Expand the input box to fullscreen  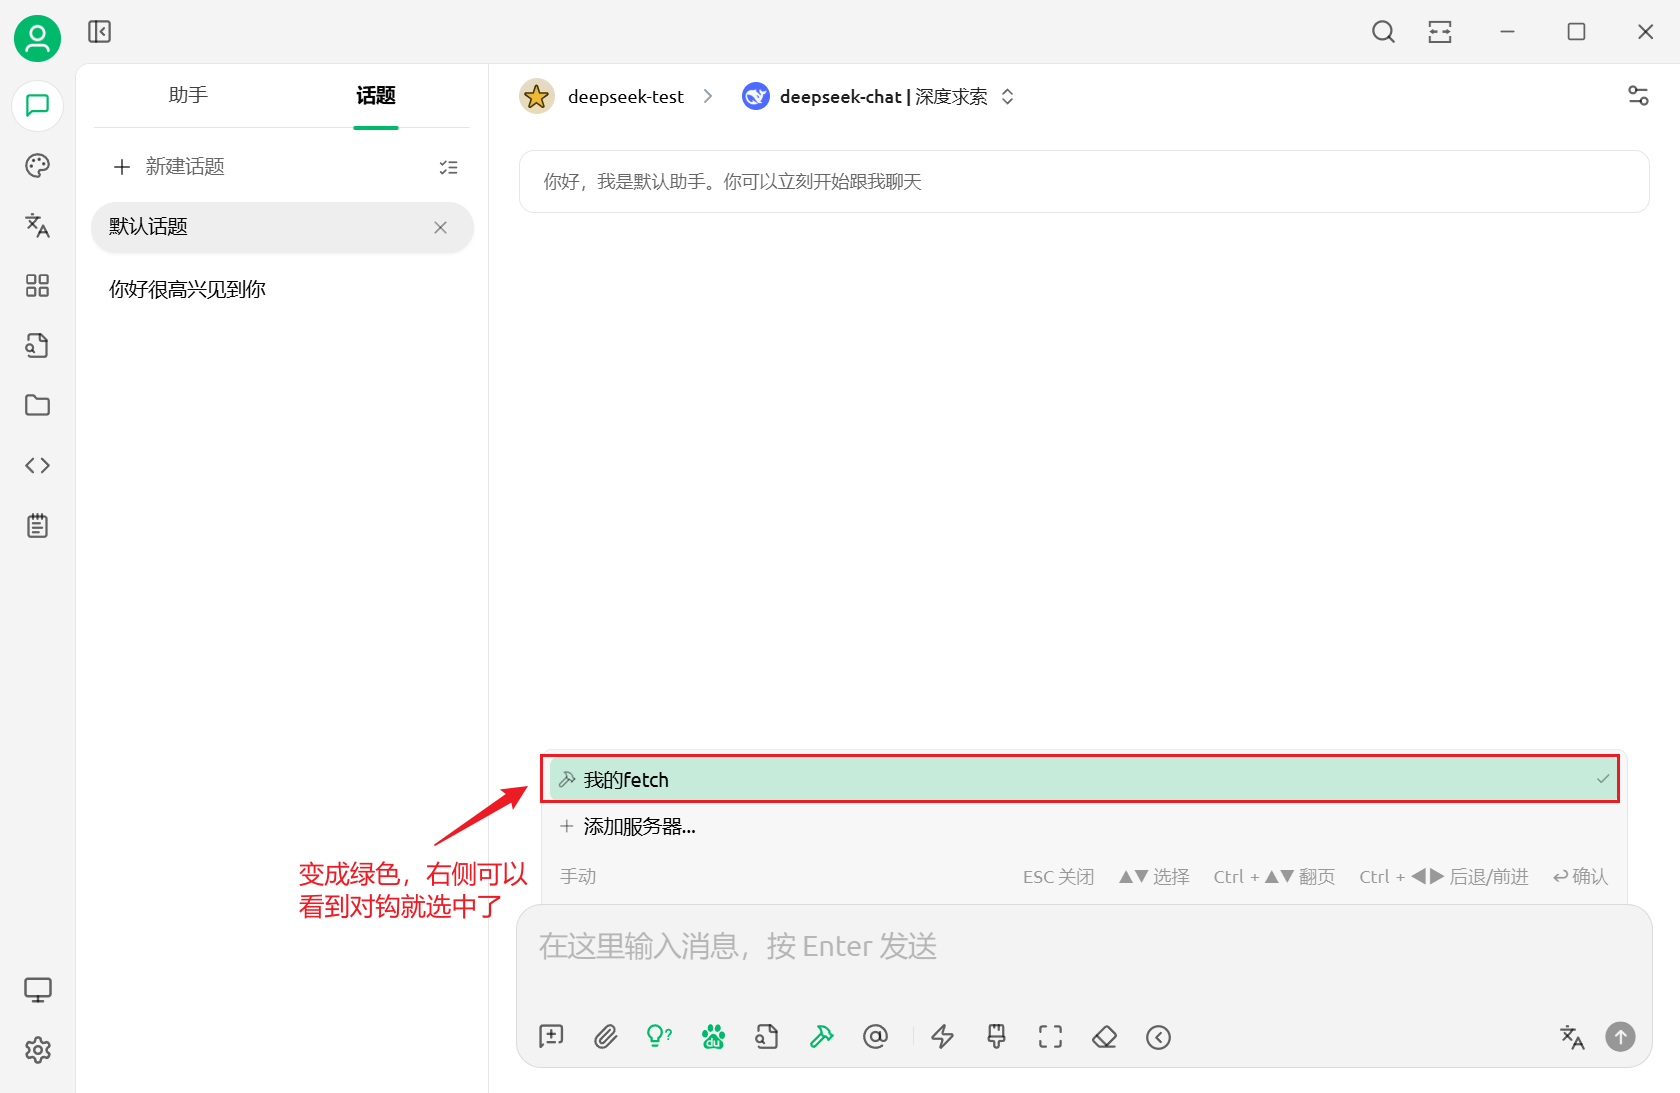(x=1050, y=1037)
